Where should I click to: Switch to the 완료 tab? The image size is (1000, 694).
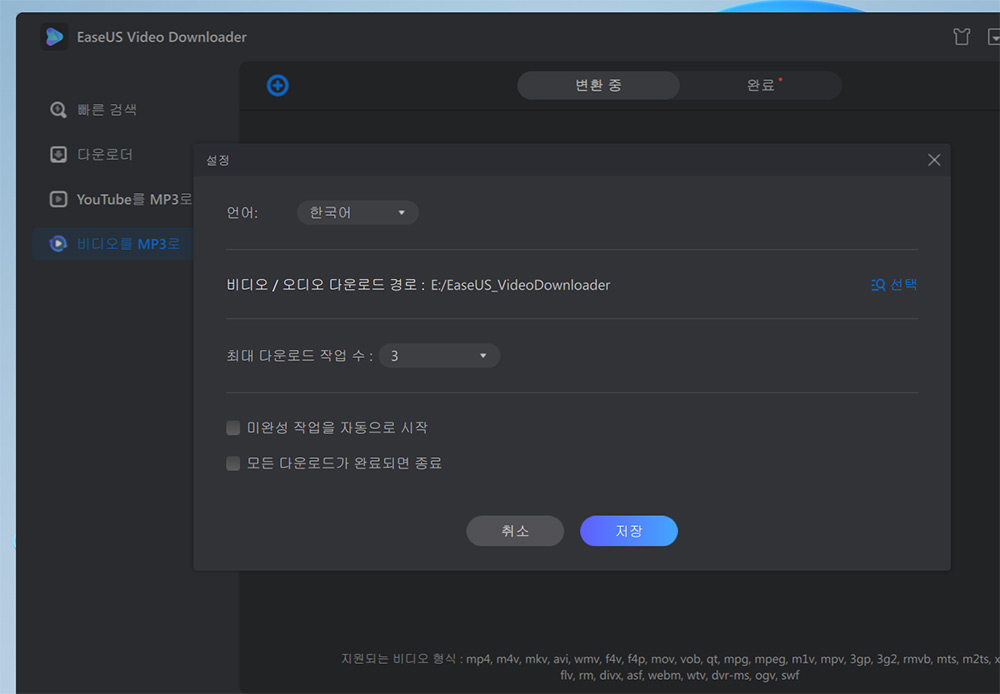(761, 85)
